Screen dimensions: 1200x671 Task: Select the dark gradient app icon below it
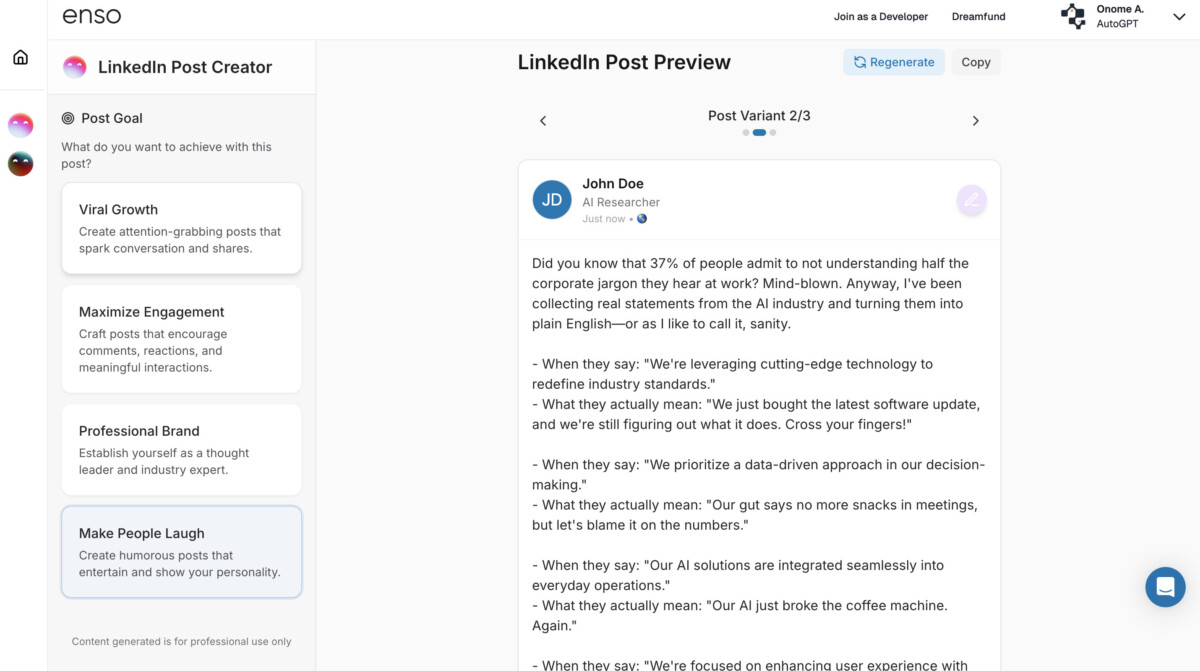tap(20, 163)
